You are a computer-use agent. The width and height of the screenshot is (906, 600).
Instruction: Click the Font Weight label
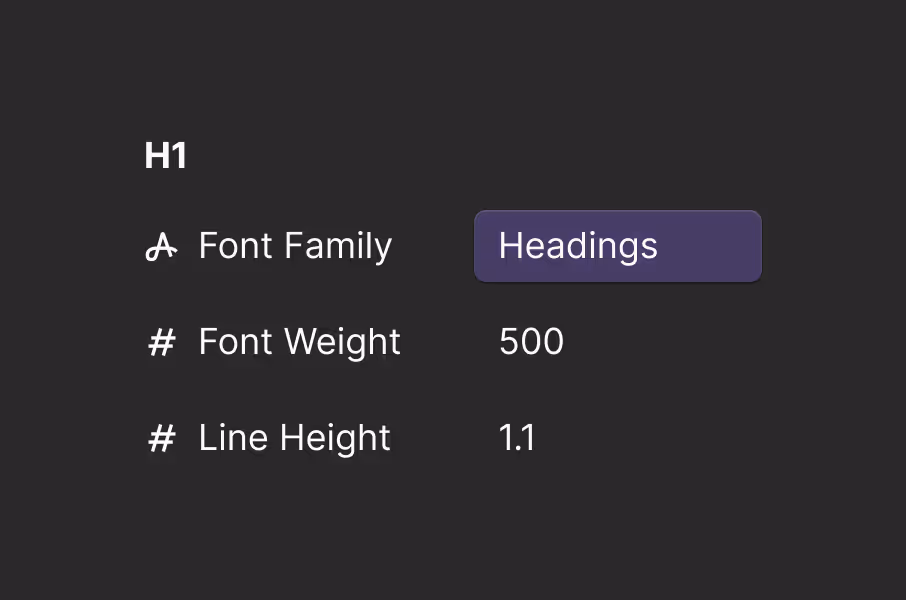[x=299, y=342]
